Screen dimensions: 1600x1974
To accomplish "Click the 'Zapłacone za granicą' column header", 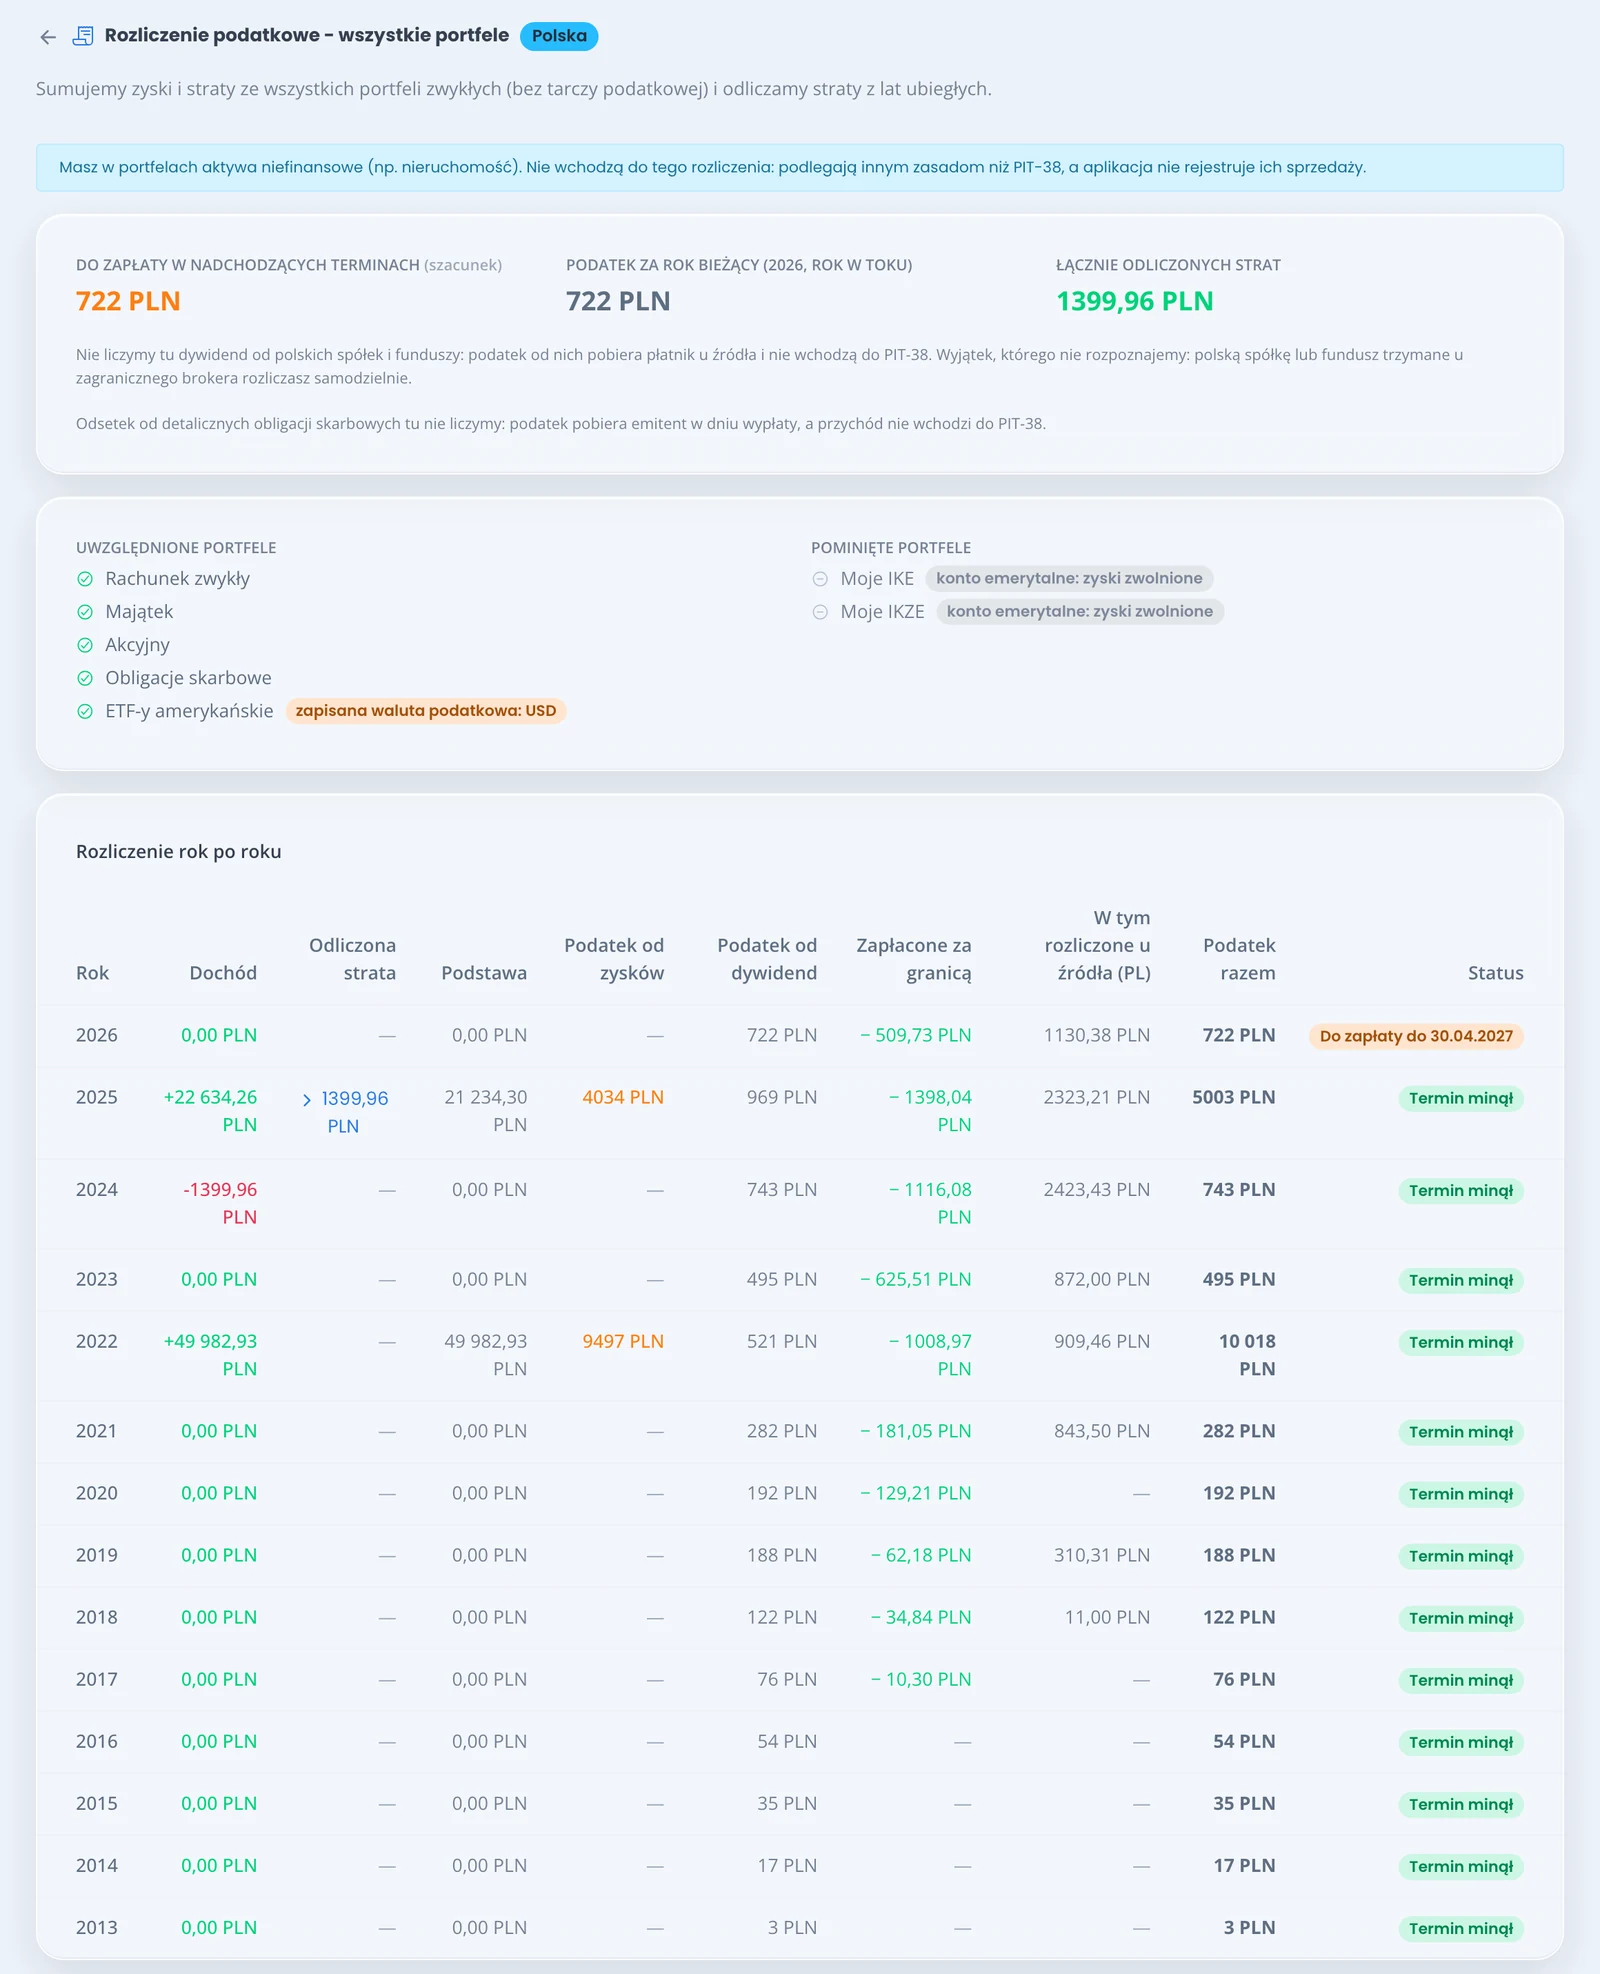I will click(914, 959).
